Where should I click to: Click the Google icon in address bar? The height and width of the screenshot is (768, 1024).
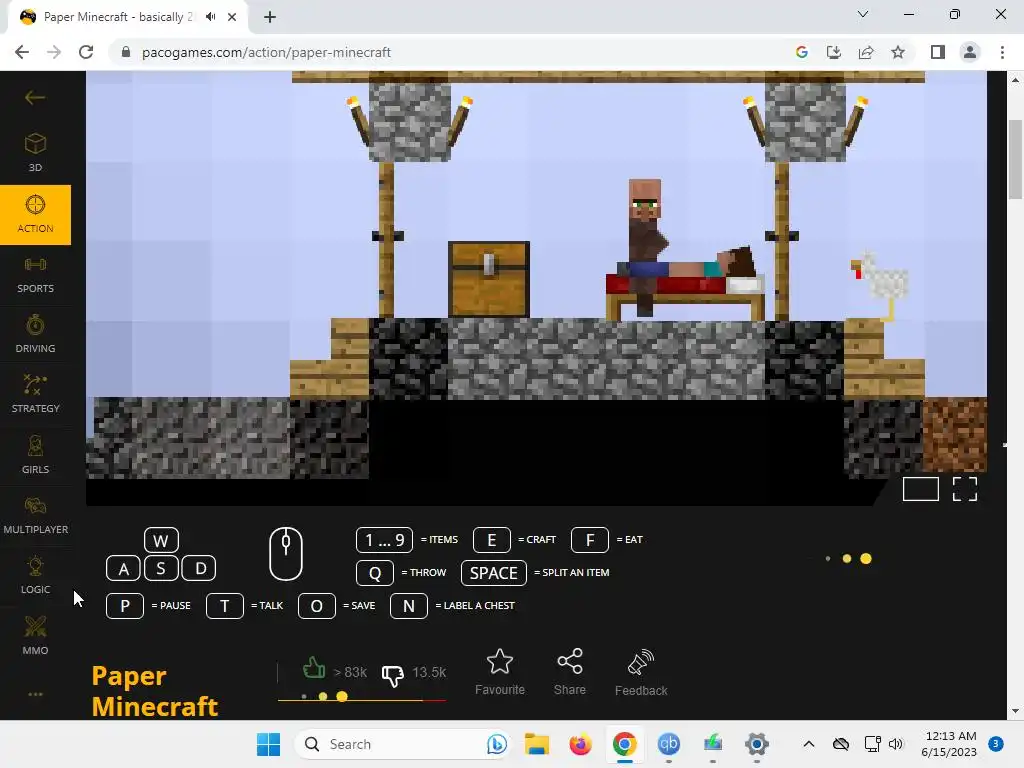(x=802, y=52)
